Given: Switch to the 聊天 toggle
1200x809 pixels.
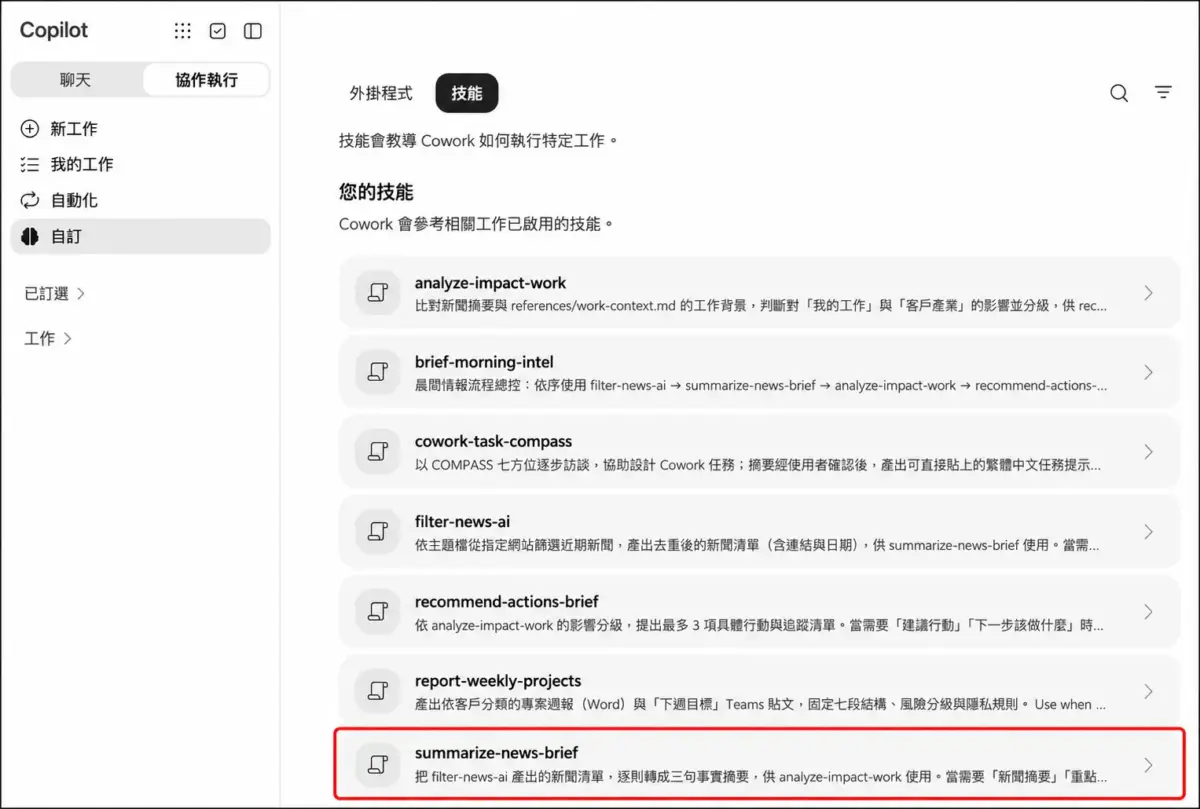Looking at the screenshot, I should tap(76, 80).
